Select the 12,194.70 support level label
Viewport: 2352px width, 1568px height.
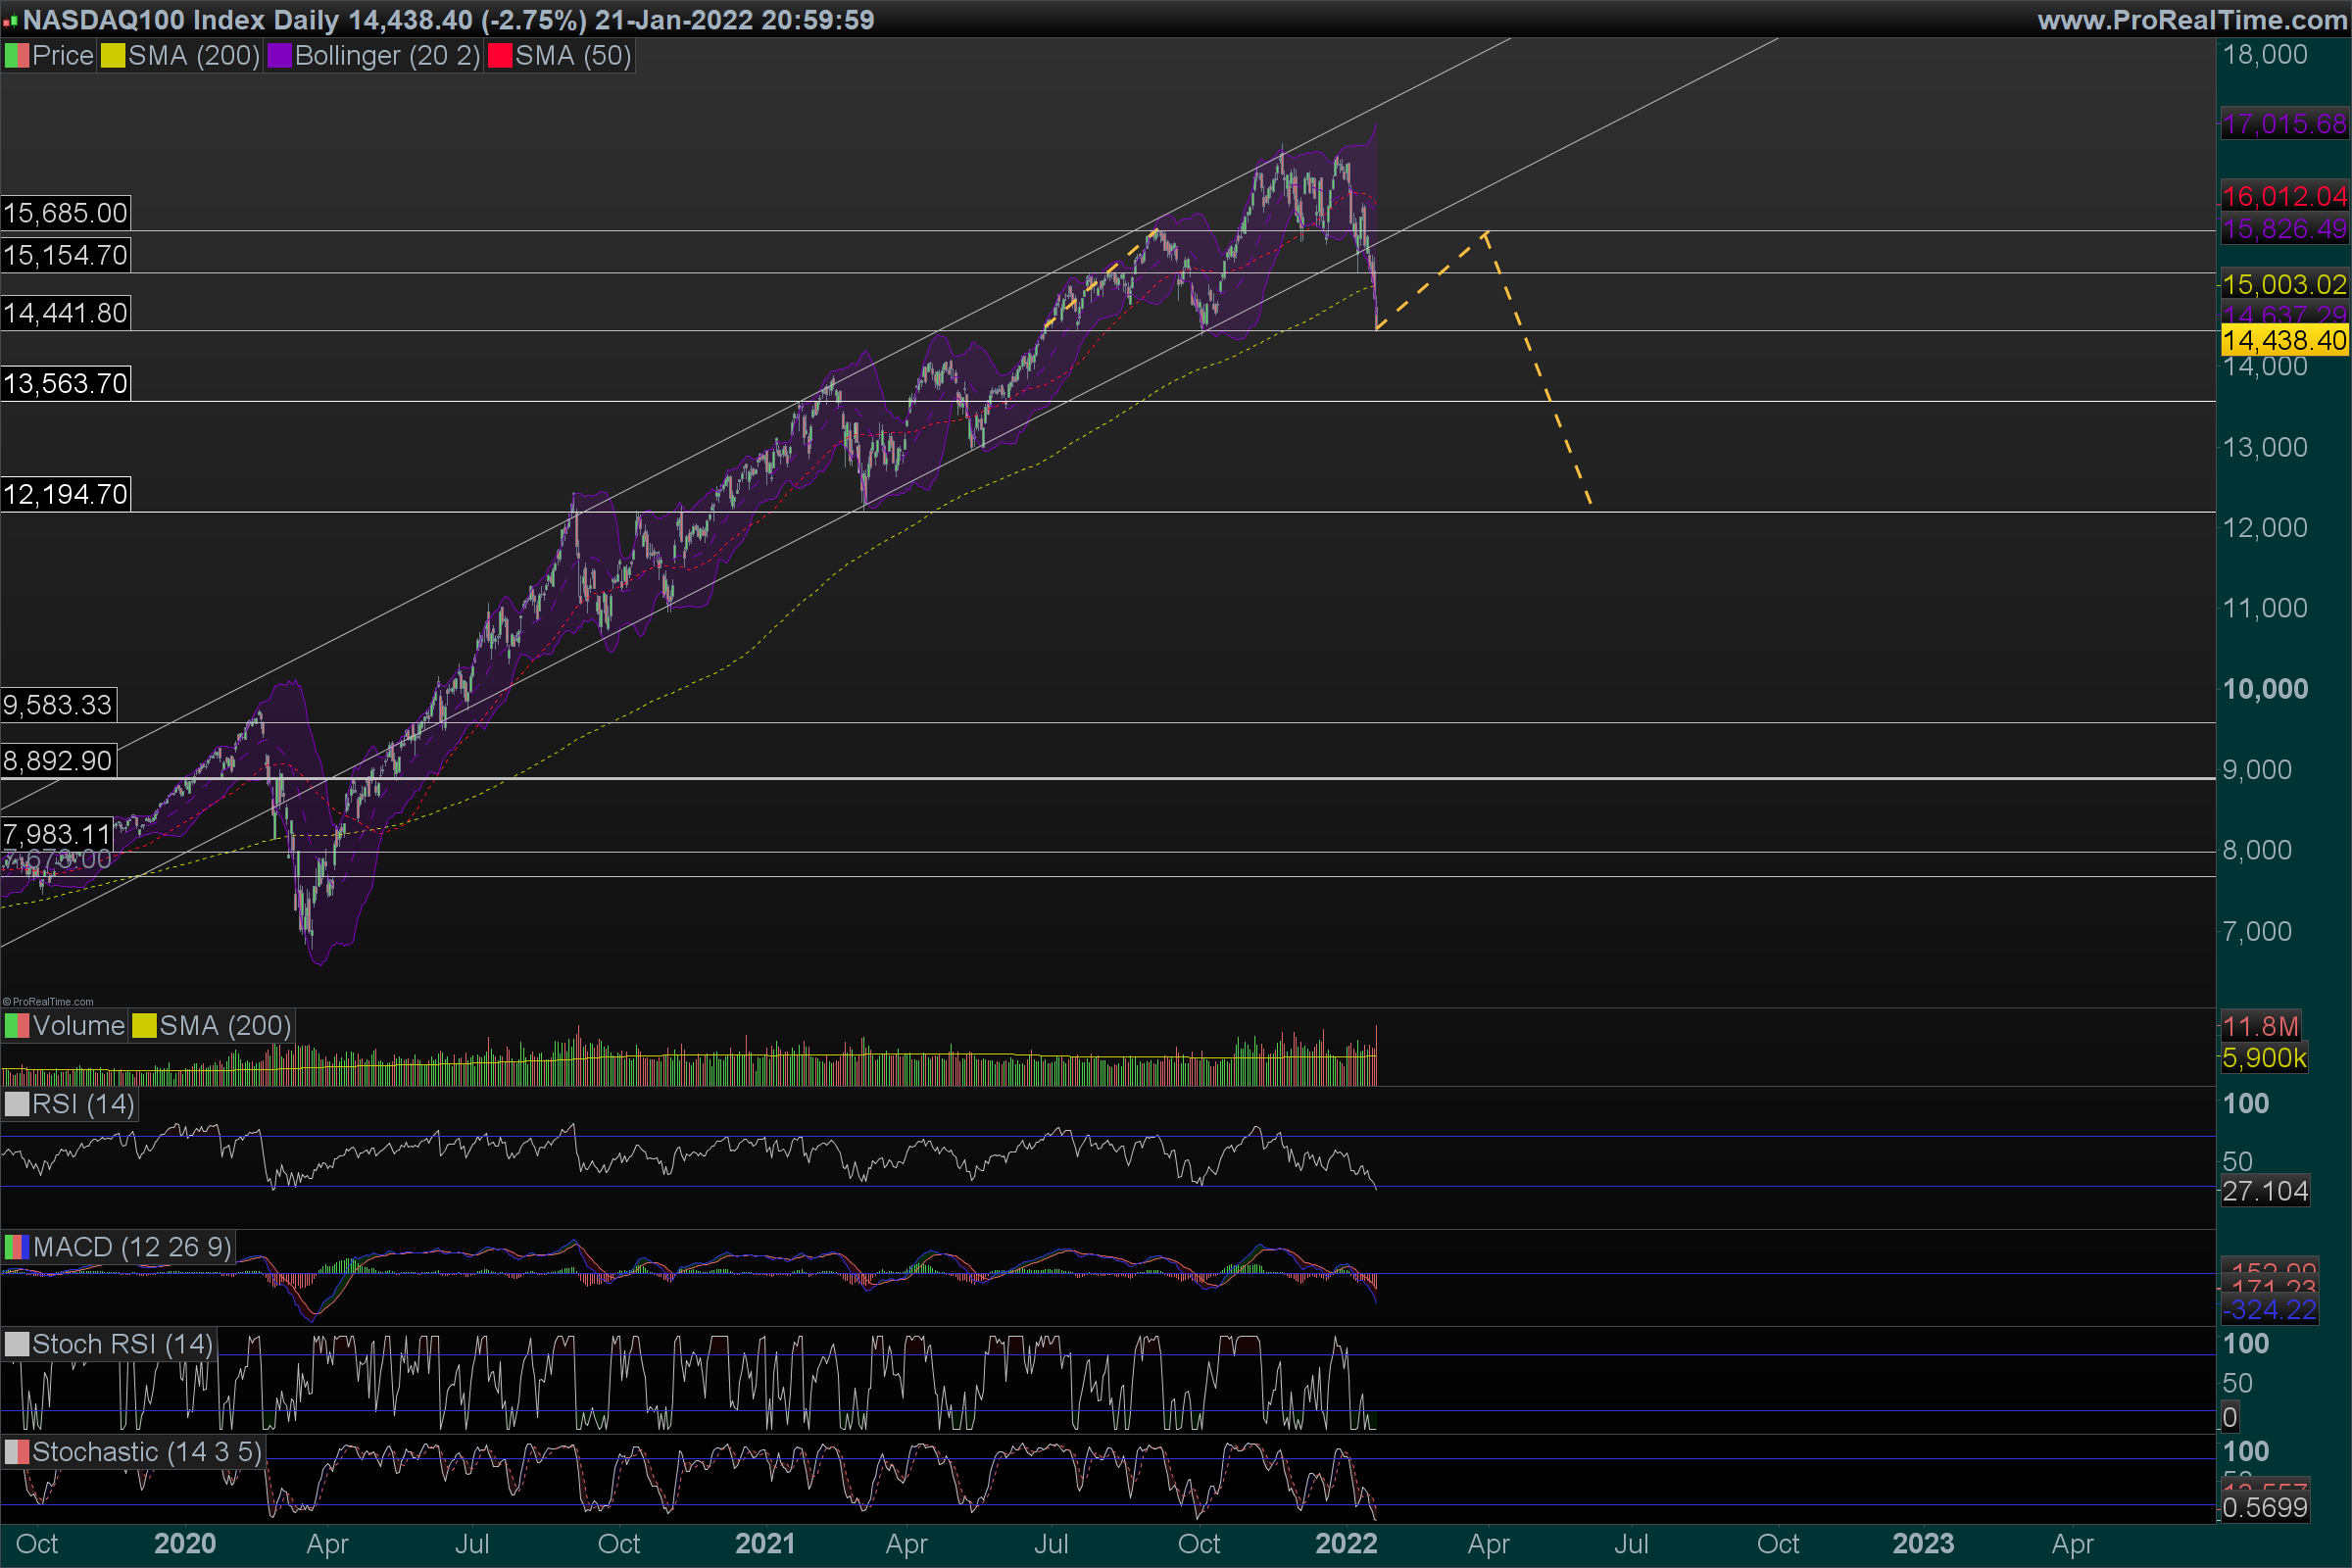tap(65, 494)
